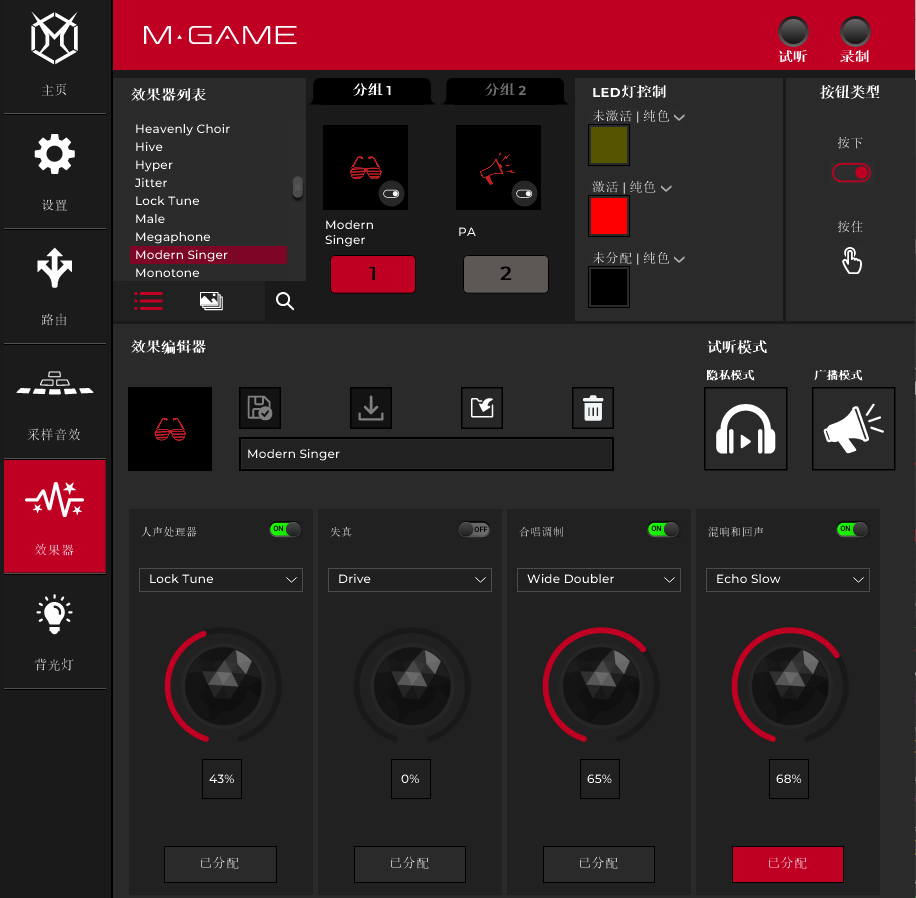916x898 pixels.
Task: Open the 主页 home logo icon
Action: pyautogui.click(x=54, y=39)
